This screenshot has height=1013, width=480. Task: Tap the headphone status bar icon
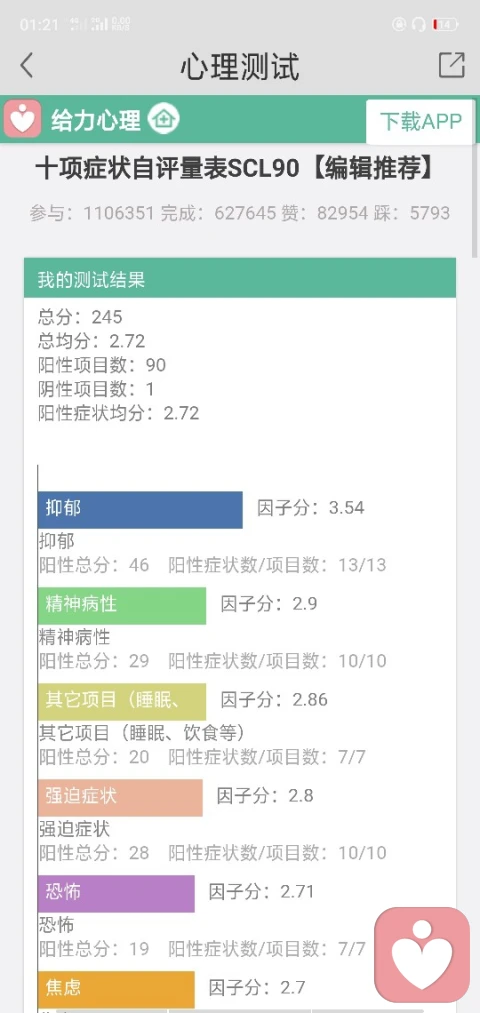point(418,25)
